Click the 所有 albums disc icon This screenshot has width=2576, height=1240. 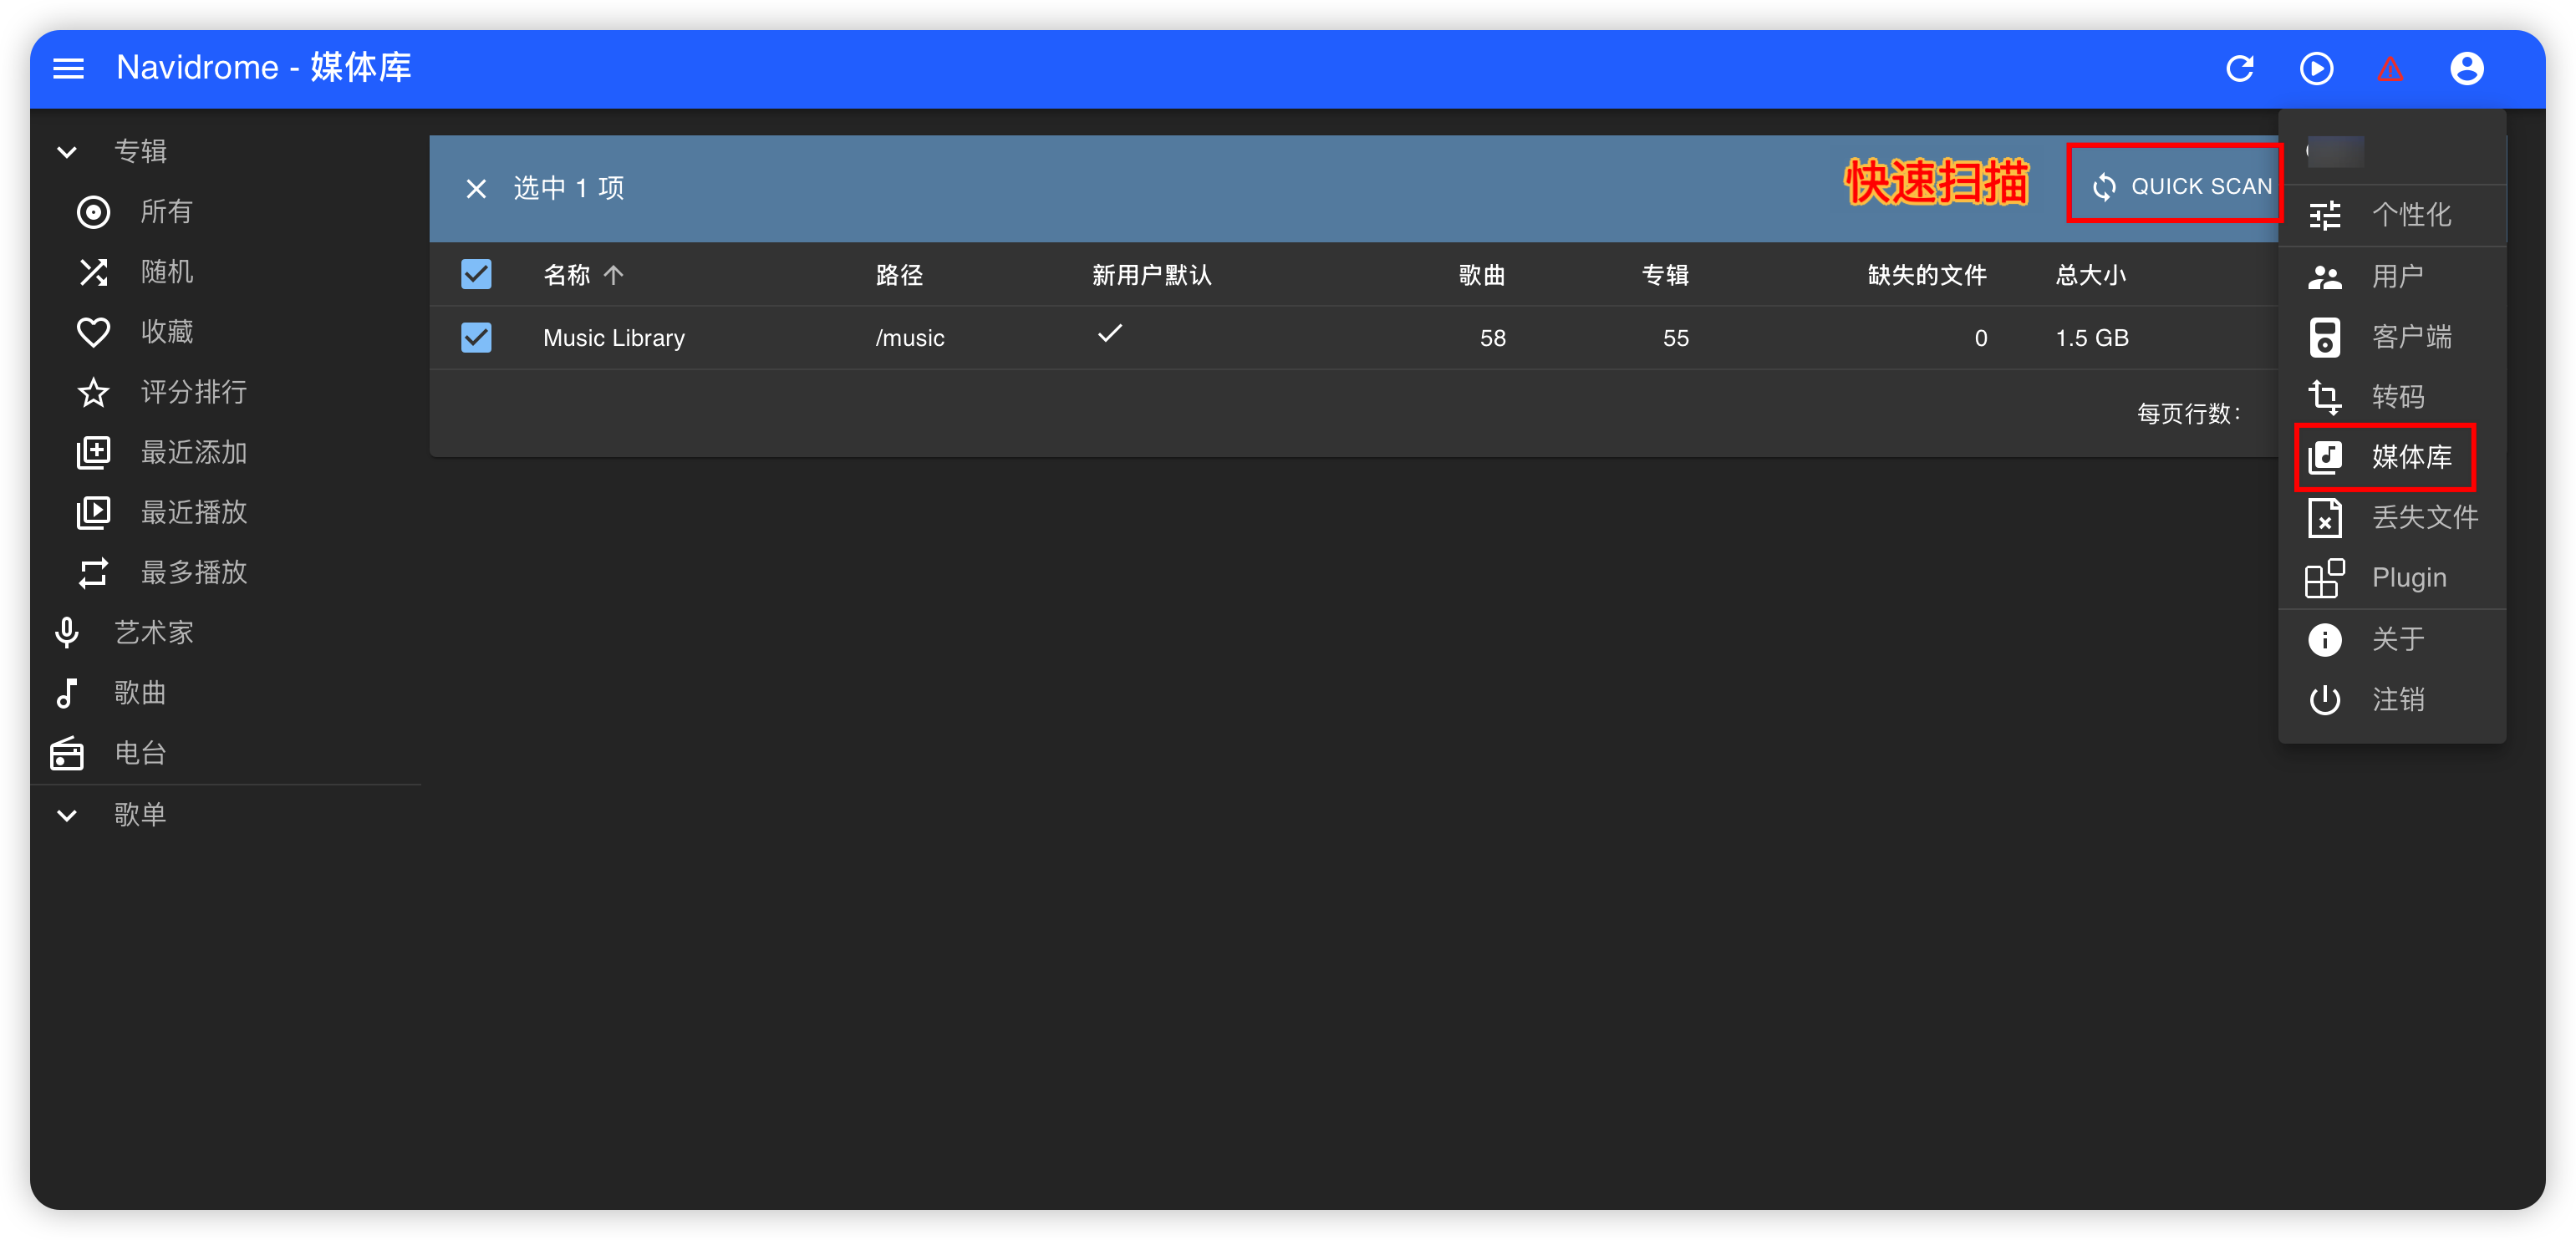[93, 212]
